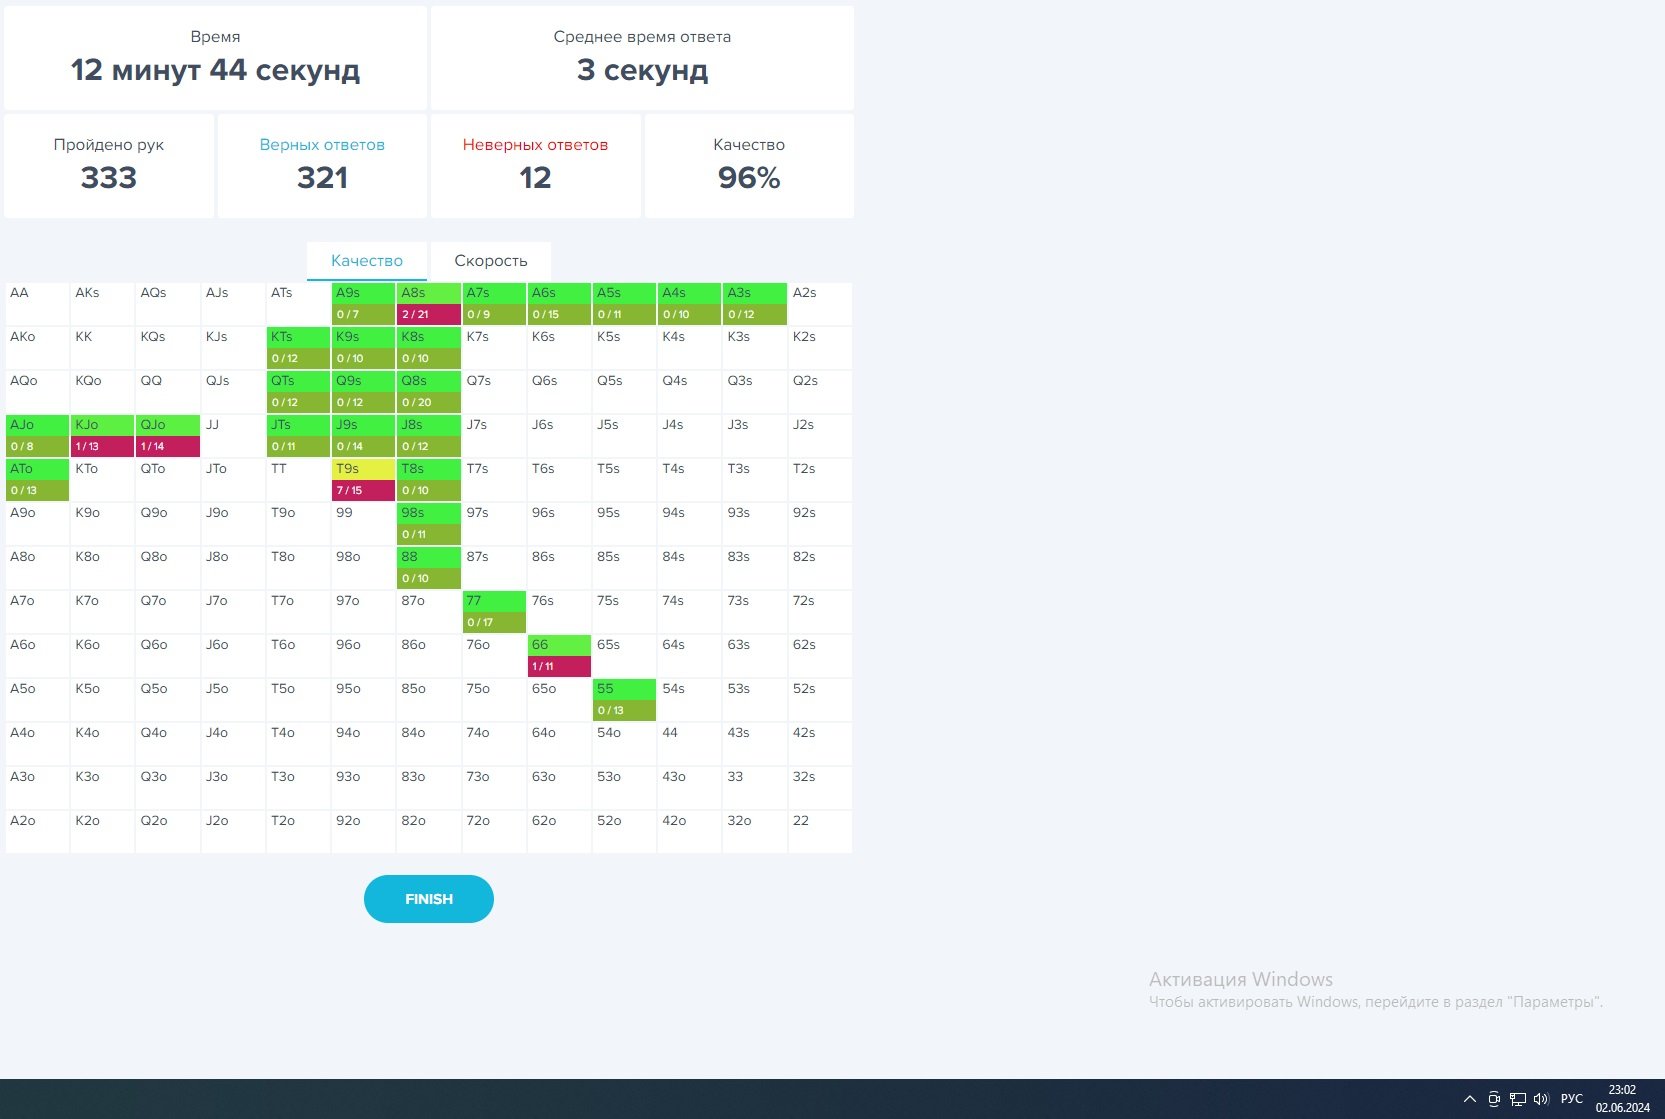Select the T9s cell with 7/15

363,480
